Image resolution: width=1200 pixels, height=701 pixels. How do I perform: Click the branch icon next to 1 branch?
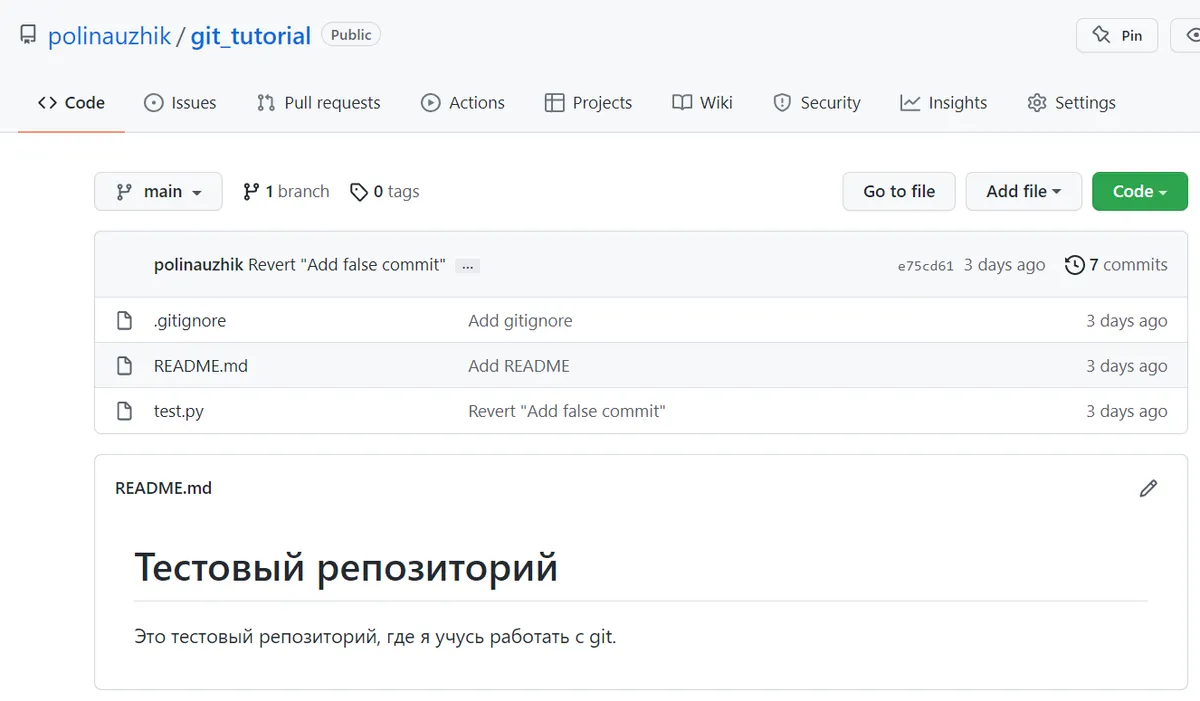251,191
